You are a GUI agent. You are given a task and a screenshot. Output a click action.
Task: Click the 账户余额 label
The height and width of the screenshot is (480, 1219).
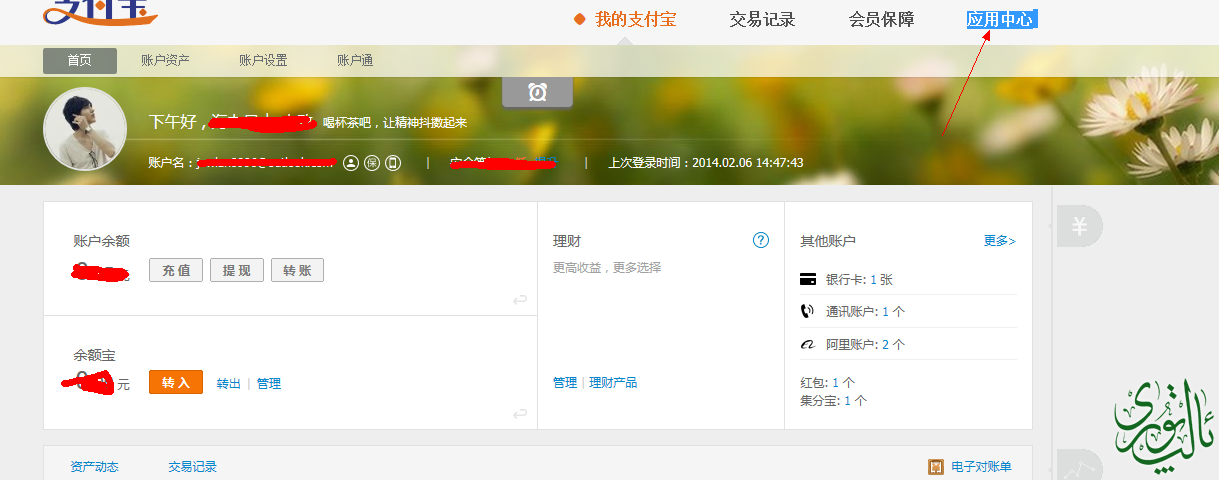[101, 241]
